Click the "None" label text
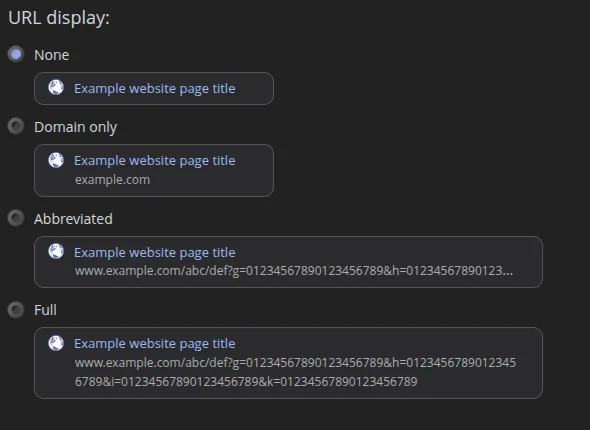Screen dimensions: 590x430 tap(52, 55)
